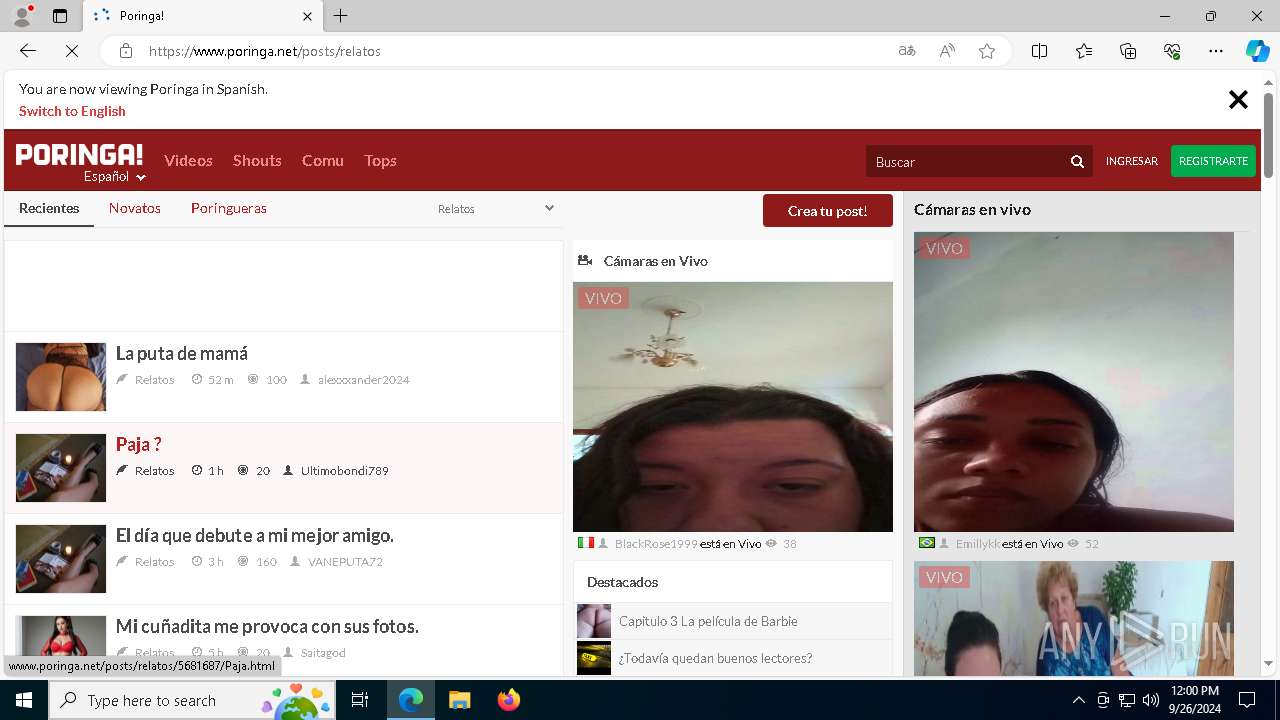Add page to favorites star icon
The image size is (1280, 720).
pos(987,51)
